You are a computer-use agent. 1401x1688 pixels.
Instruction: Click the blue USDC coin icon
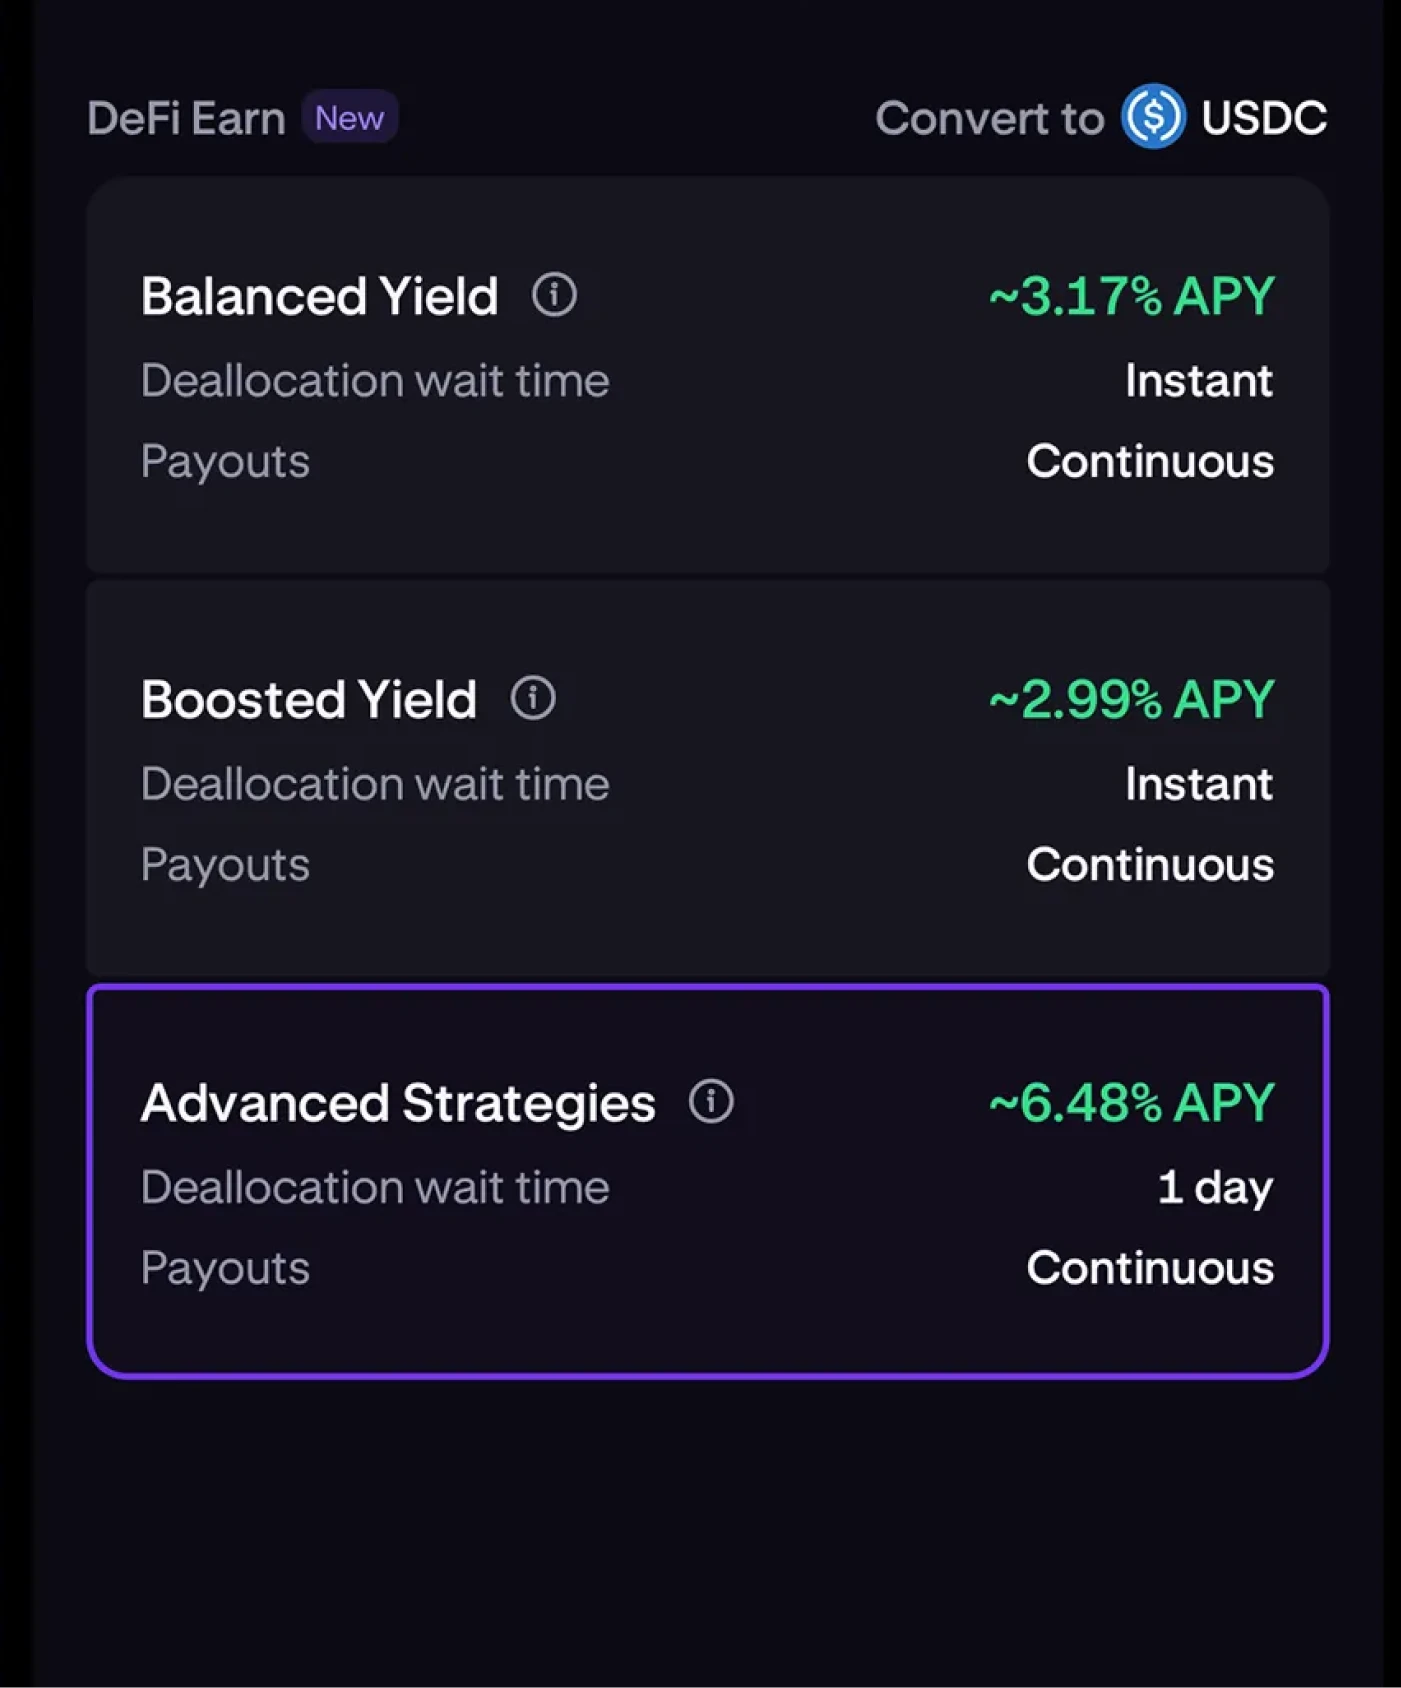[x=1153, y=116]
